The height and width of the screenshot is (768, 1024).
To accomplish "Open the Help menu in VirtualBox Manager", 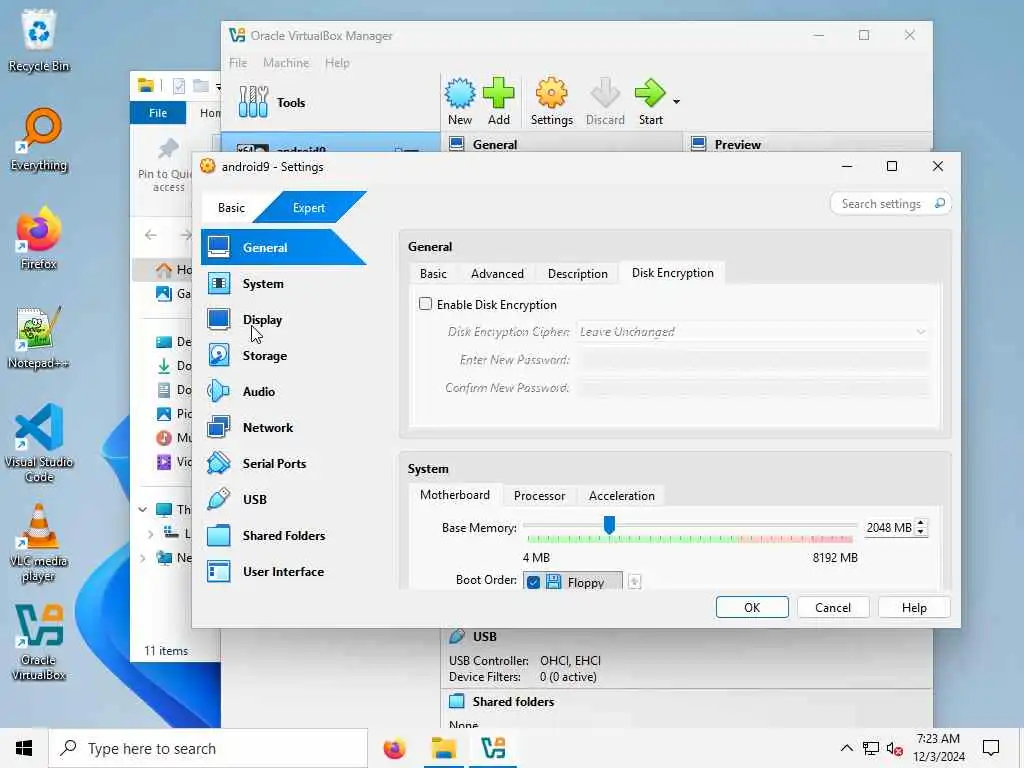I will pos(337,63).
